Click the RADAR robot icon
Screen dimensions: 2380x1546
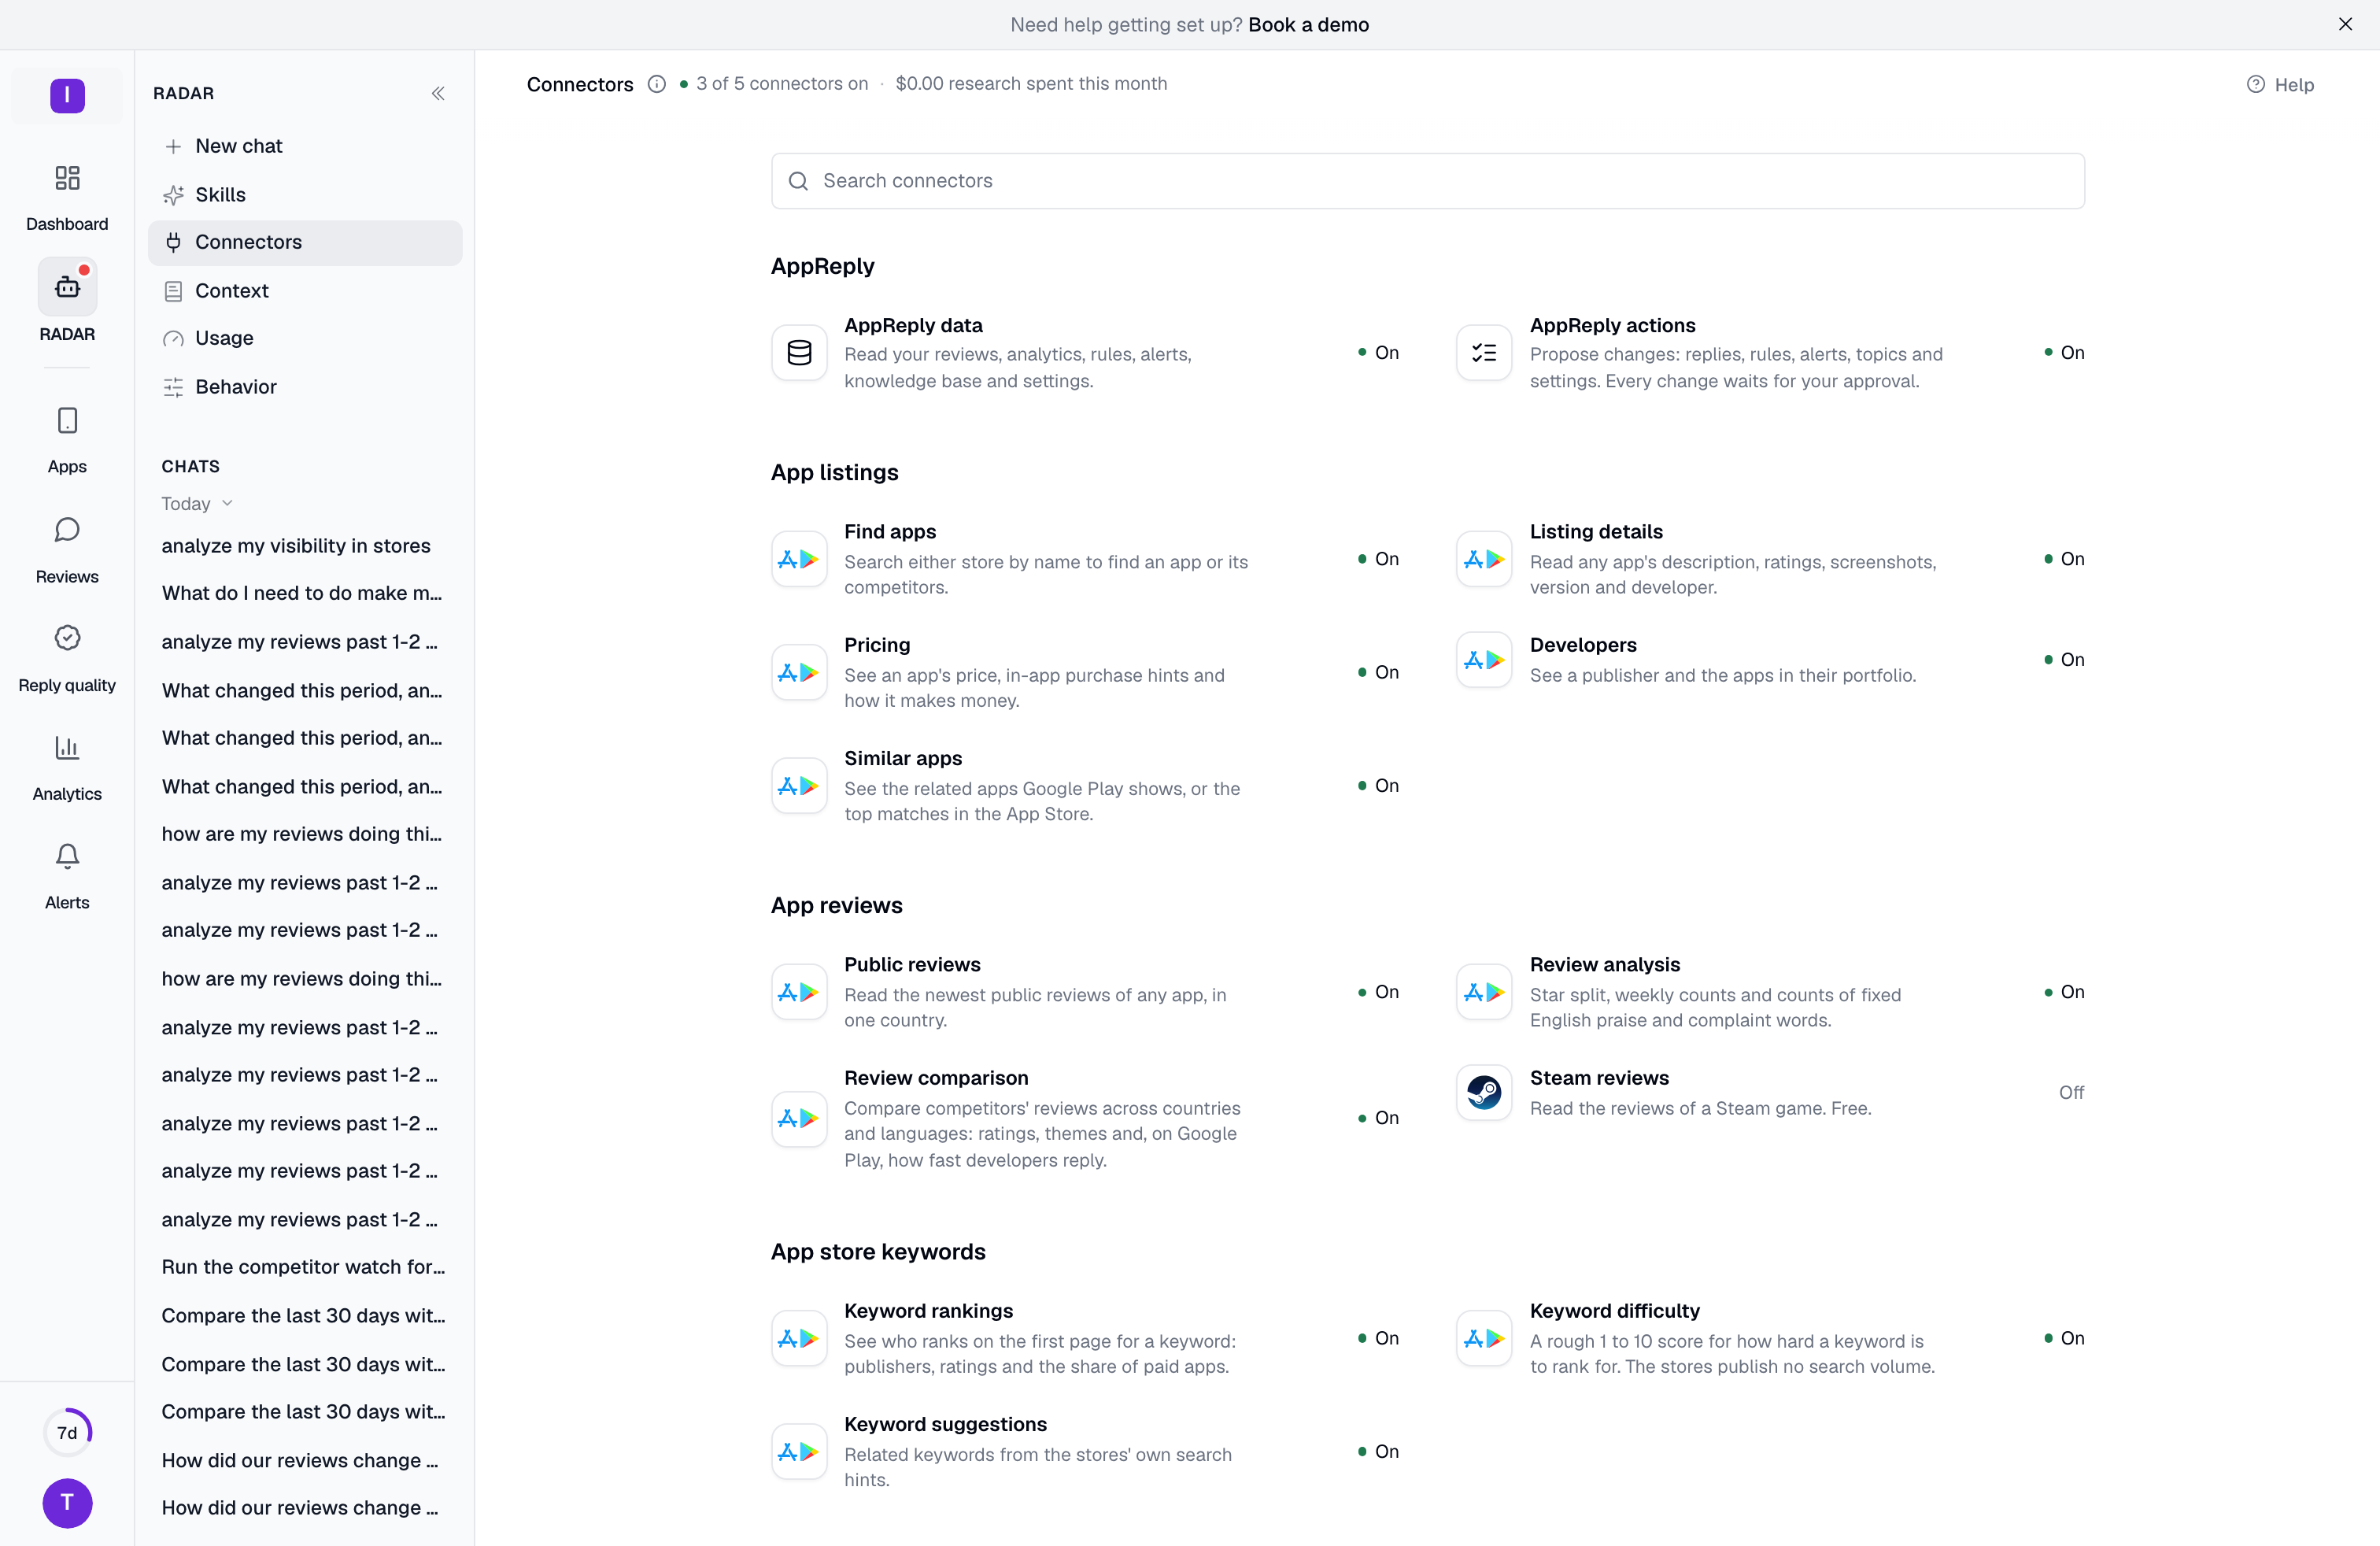pos(67,287)
